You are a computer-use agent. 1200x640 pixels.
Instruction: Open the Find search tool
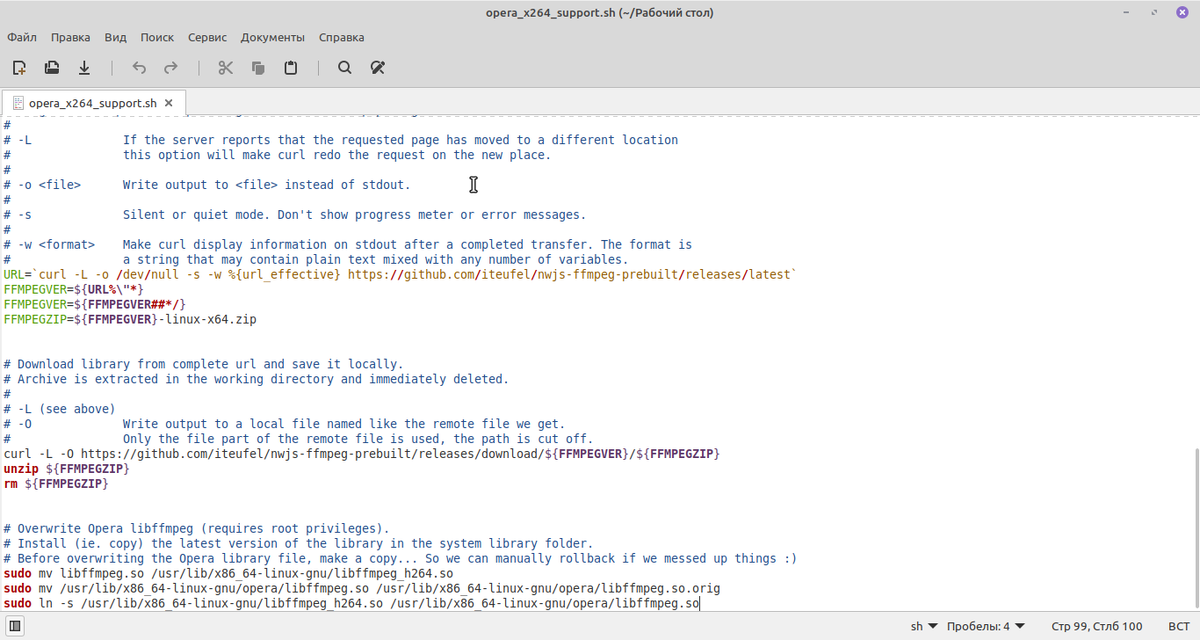point(344,68)
